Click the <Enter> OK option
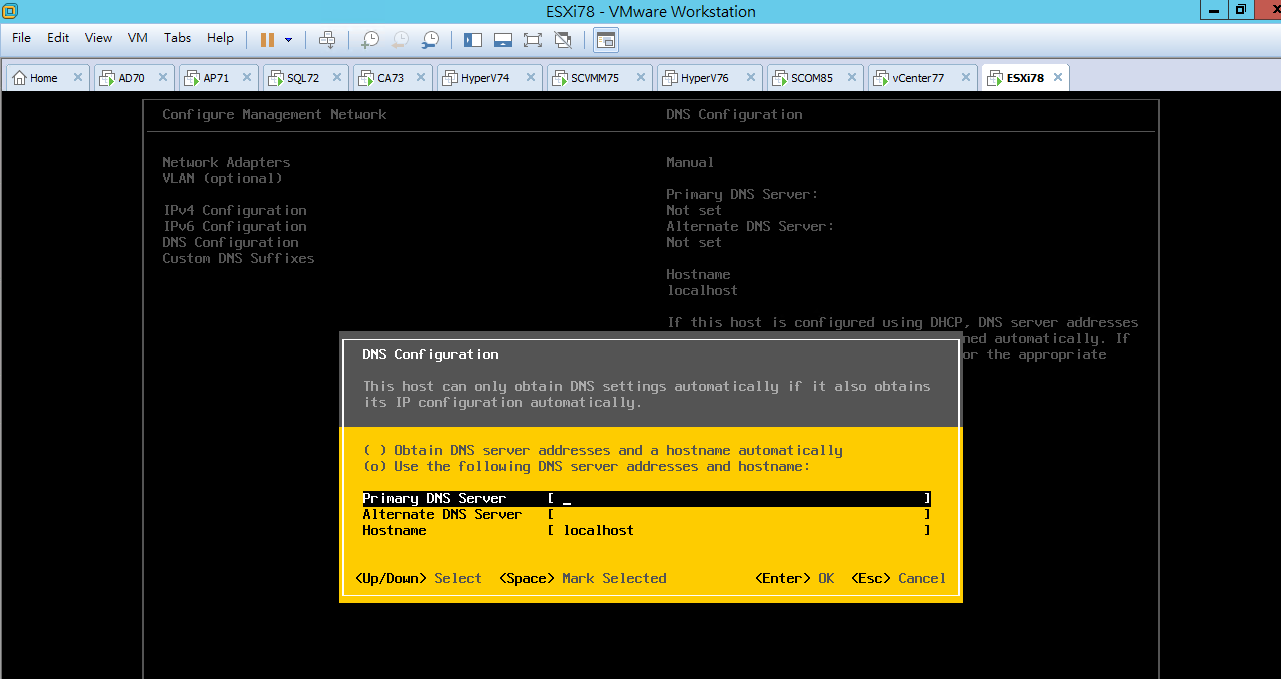The height and width of the screenshot is (680, 1282). pos(795,578)
